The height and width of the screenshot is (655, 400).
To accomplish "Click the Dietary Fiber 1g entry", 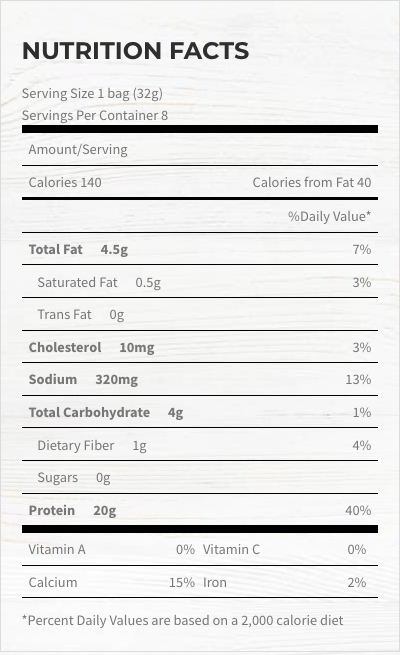I will (x=92, y=446).
